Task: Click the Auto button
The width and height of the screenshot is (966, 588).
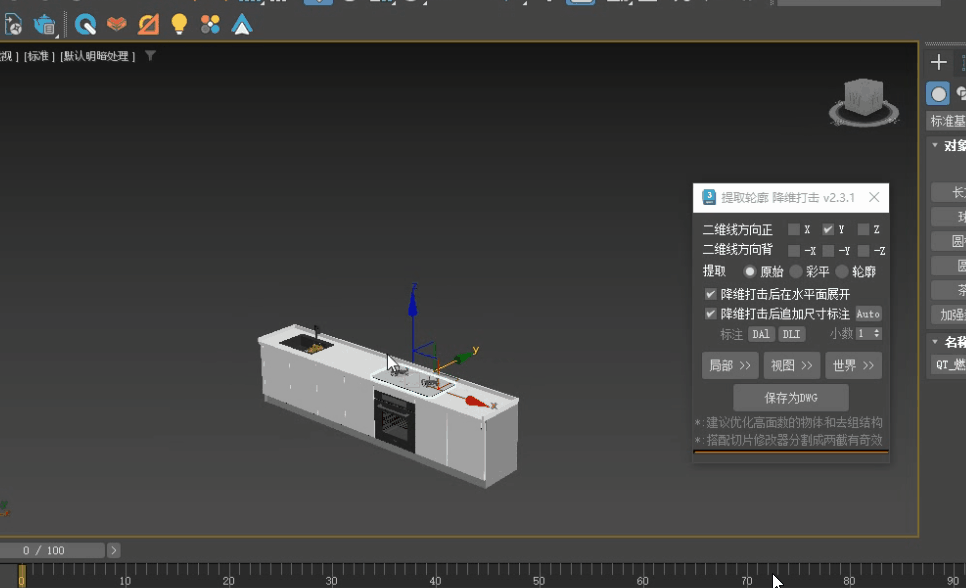Action: pyautogui.click(x=868, y=314)
